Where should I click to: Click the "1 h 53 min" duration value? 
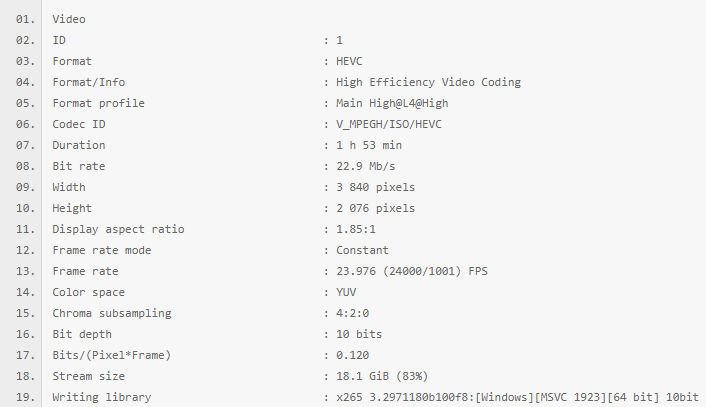tap(368, 145)
